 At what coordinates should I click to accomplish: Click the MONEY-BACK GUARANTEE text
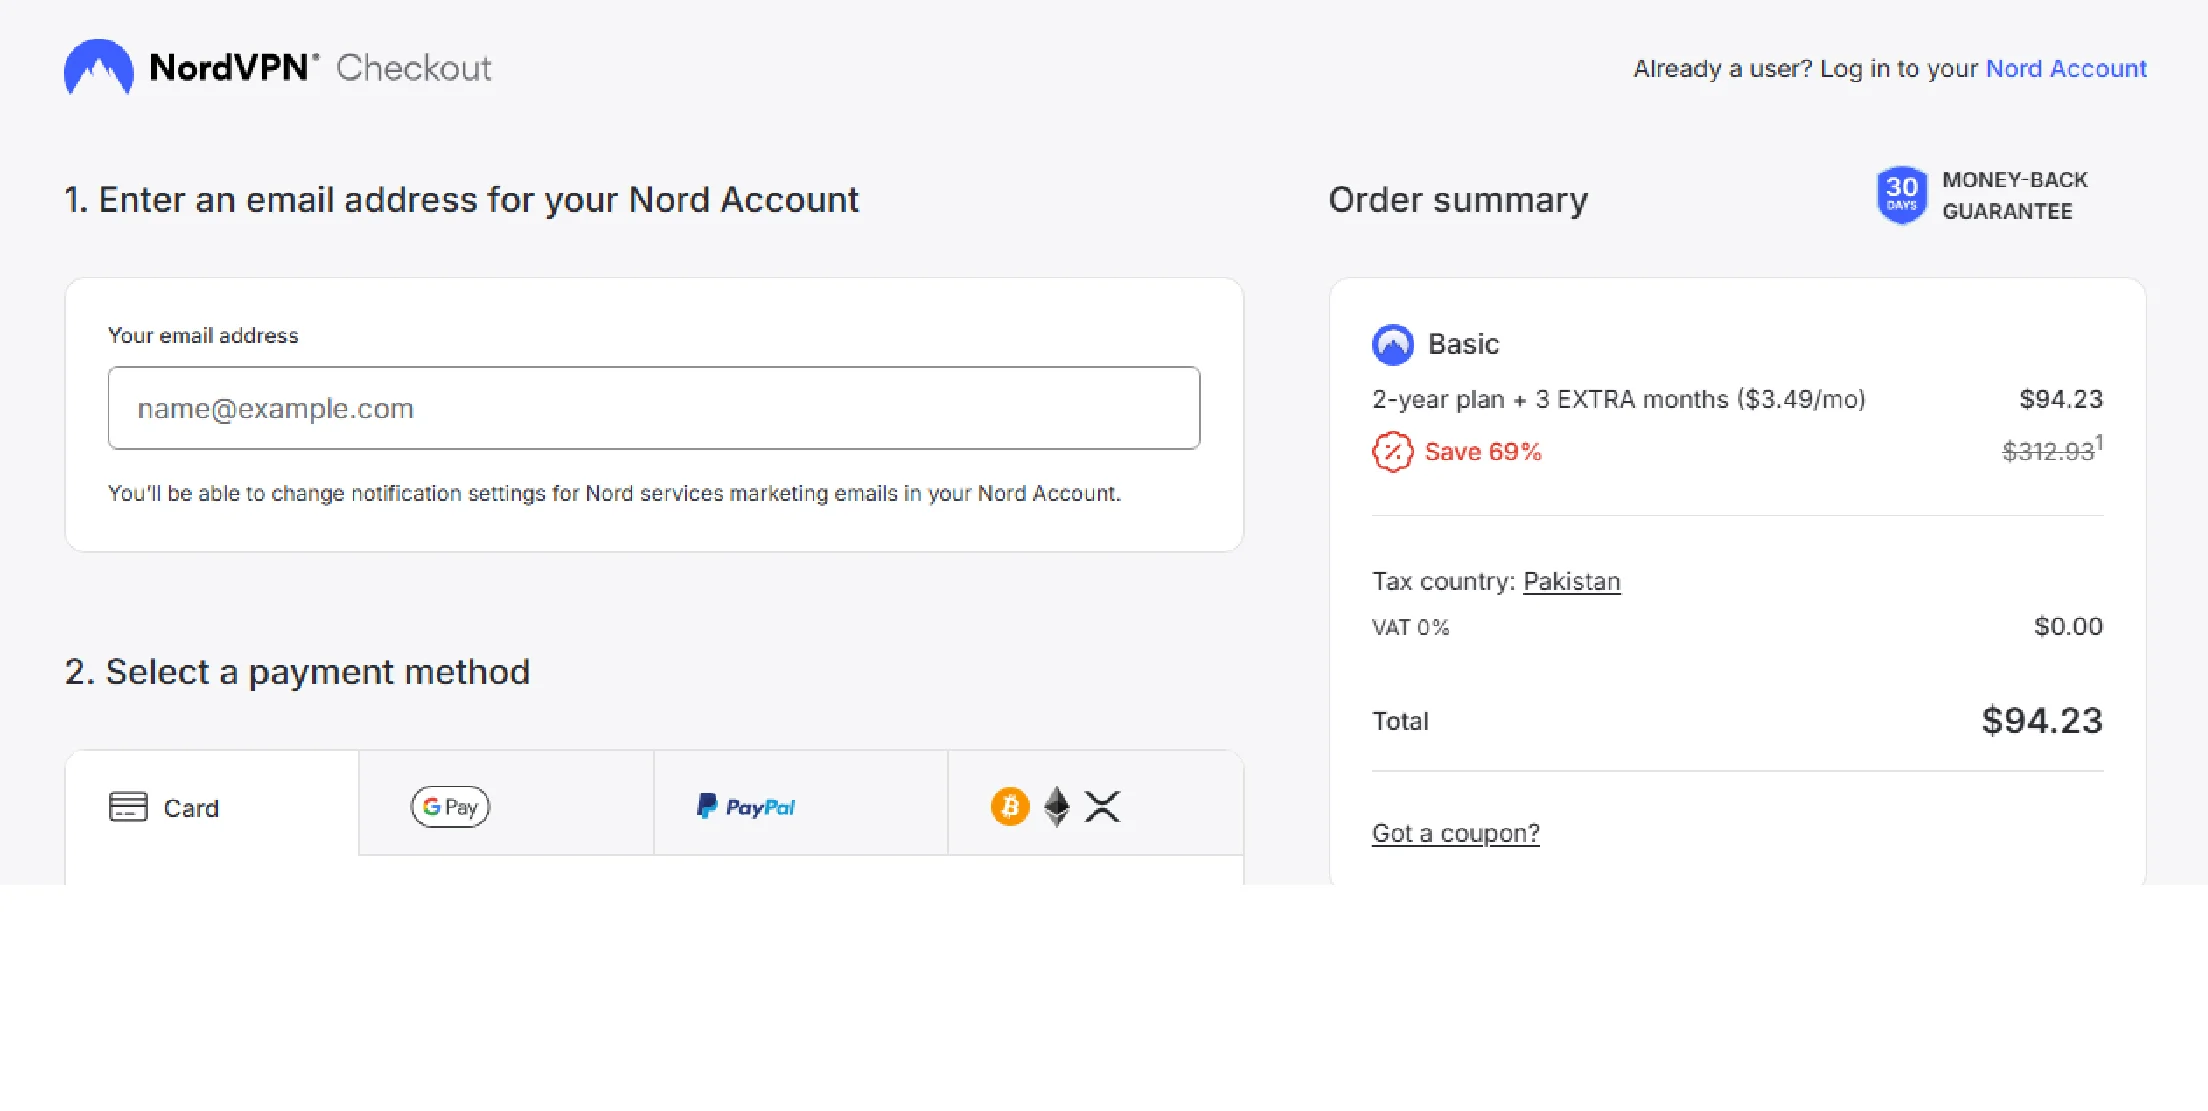[2014, 195]
